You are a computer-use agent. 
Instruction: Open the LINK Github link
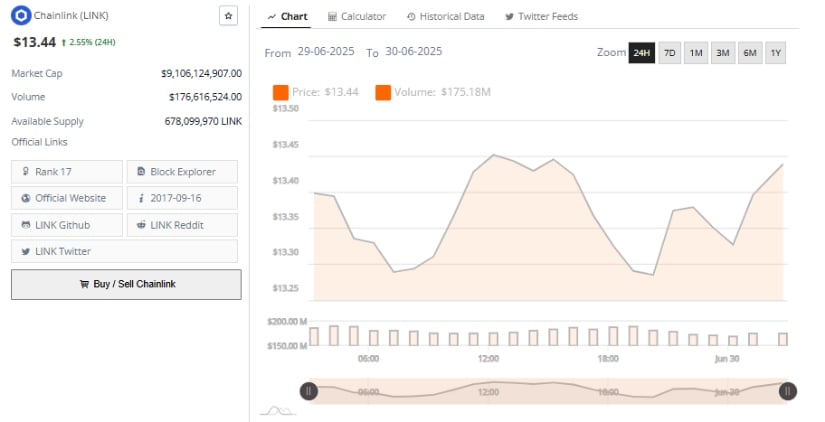pos(67,225)
